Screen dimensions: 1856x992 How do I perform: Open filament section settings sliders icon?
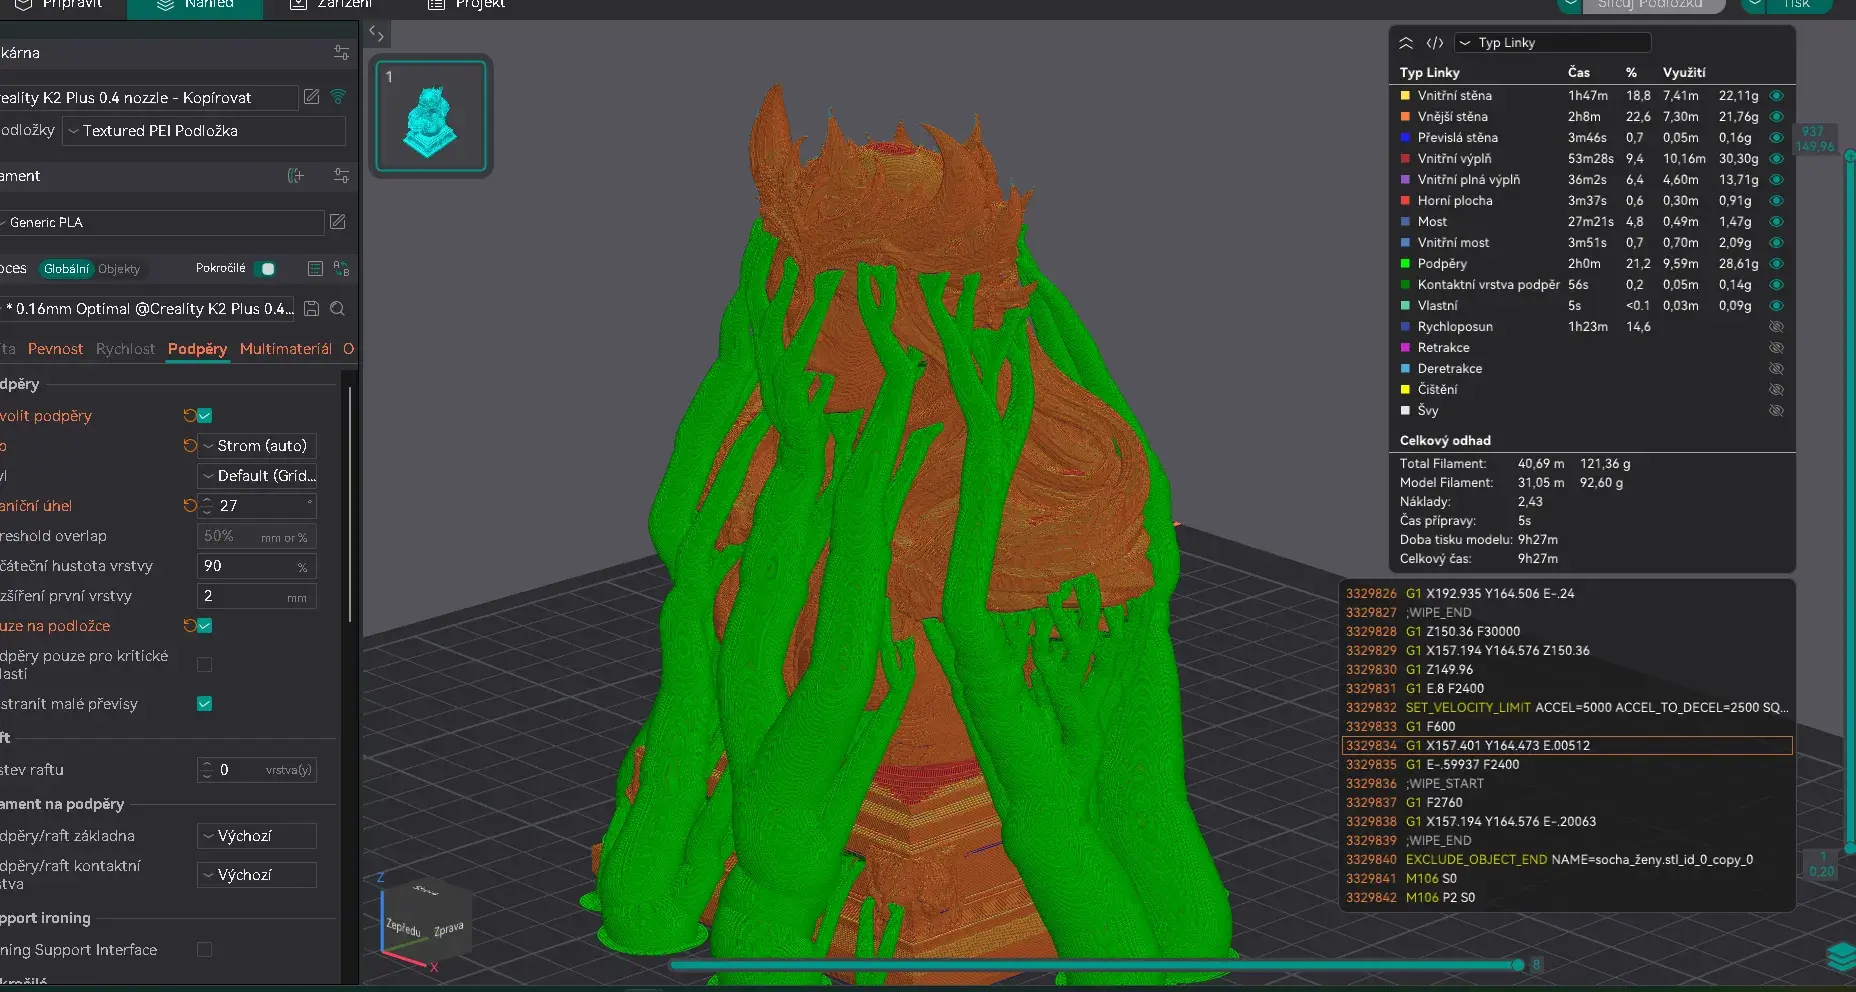tap(341, 176)
